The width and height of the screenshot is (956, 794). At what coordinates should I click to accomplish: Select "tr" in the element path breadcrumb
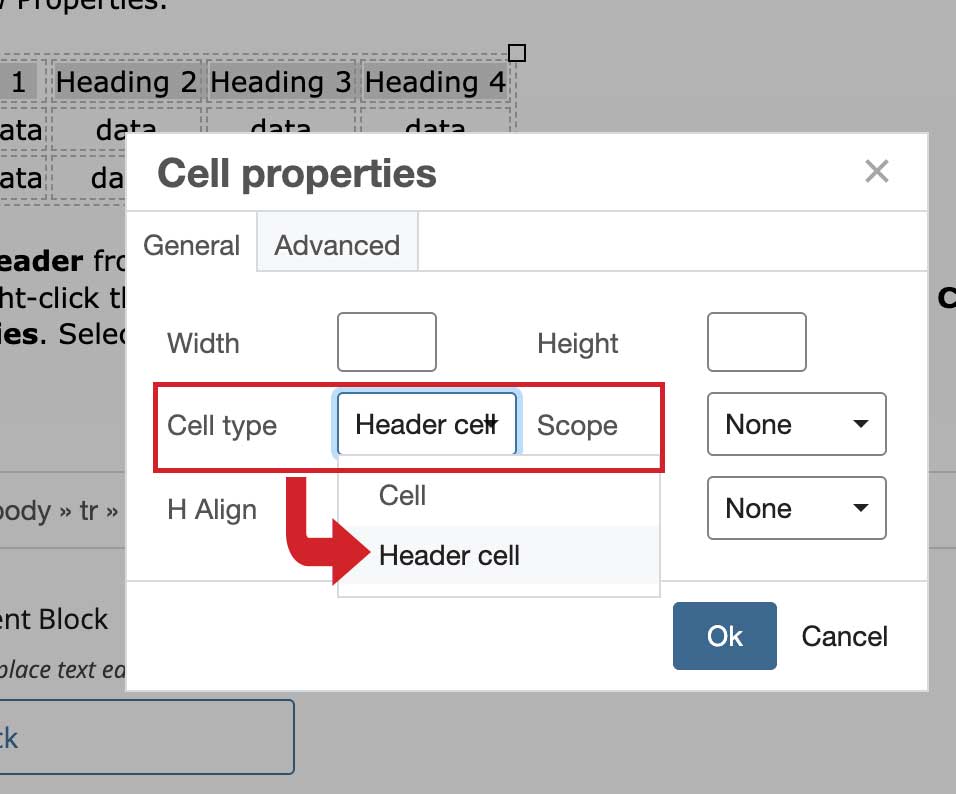pyautogui.click(x=86, y=509)
